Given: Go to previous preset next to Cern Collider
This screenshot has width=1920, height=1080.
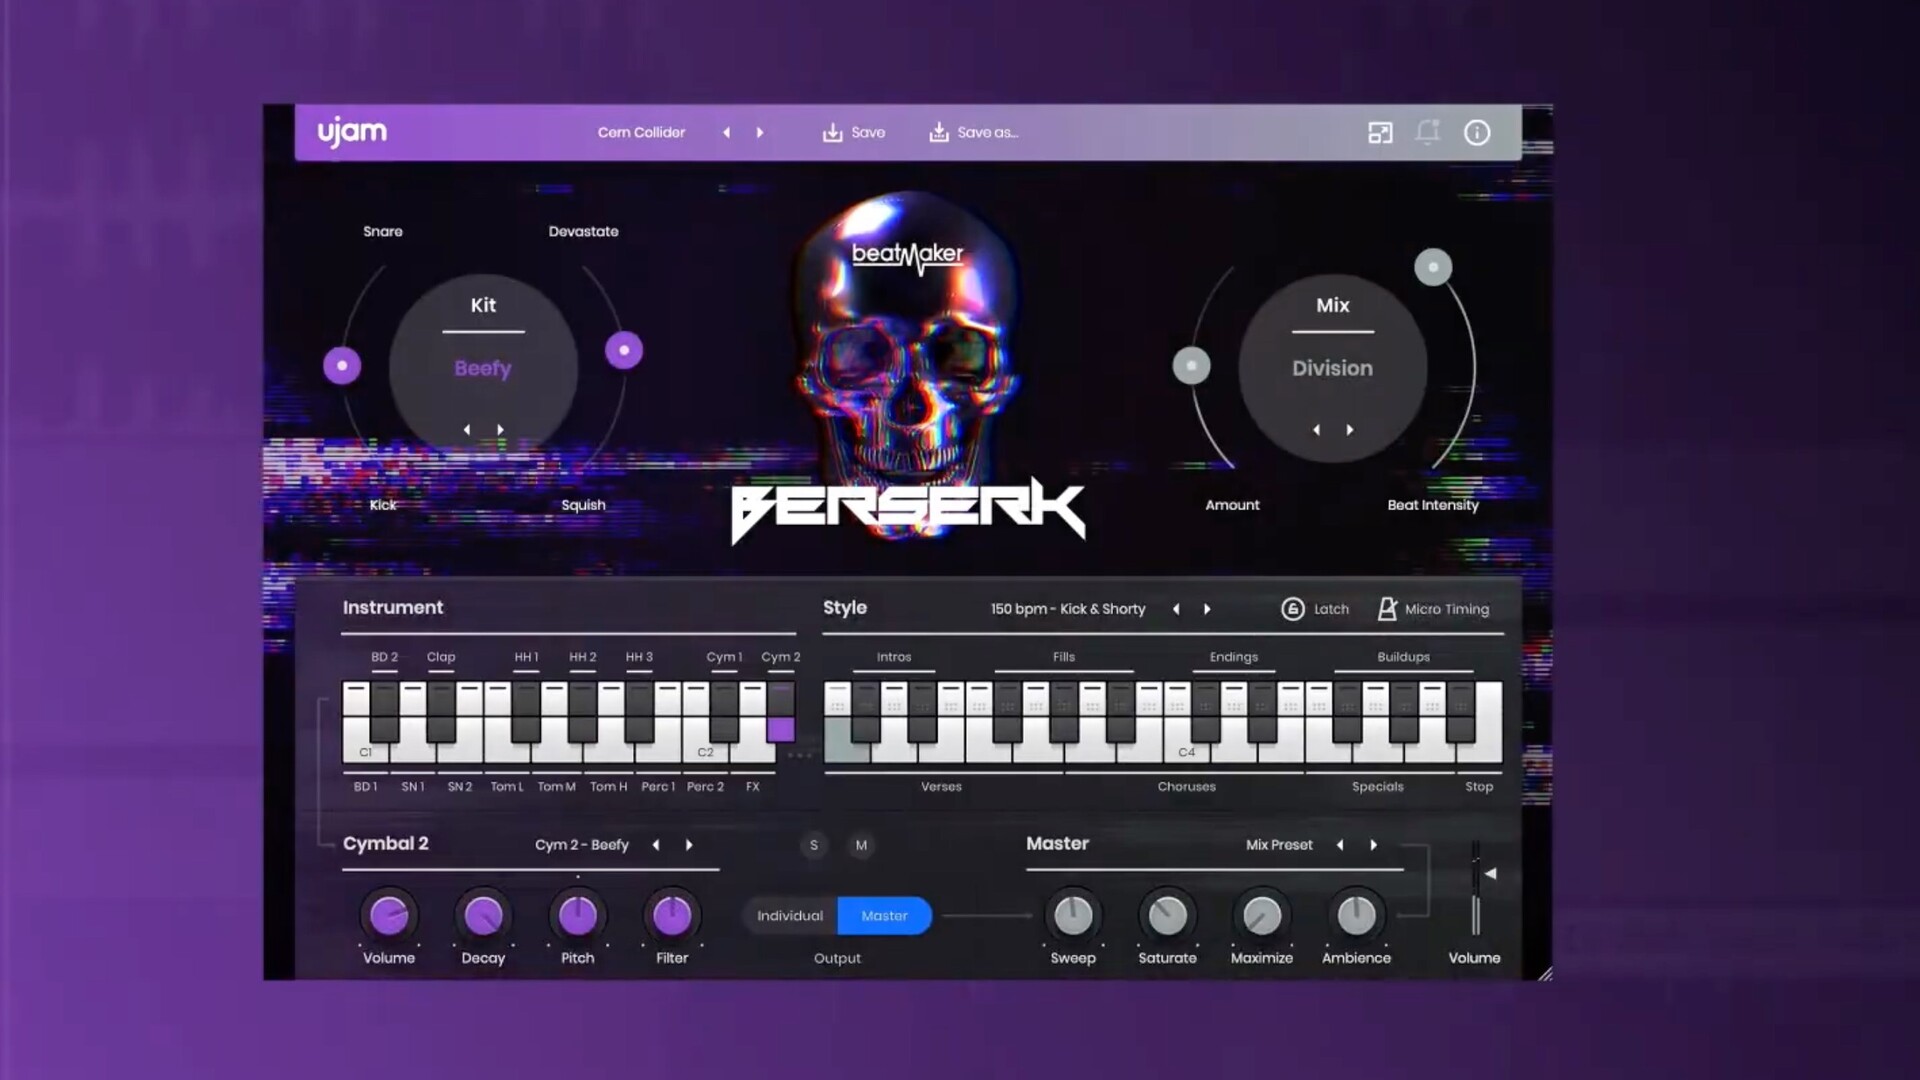Looking at the screenshot, I should pyautogui.click(x=727, y=132).
